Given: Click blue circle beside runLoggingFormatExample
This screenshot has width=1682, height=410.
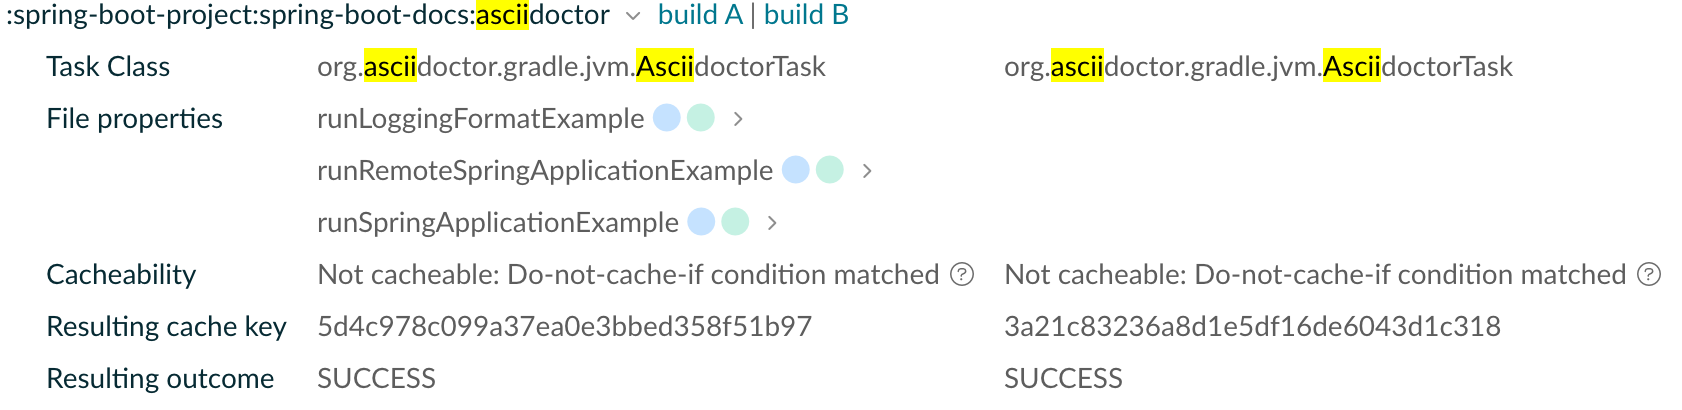Looking at the screenshot, I should [667, 118].
